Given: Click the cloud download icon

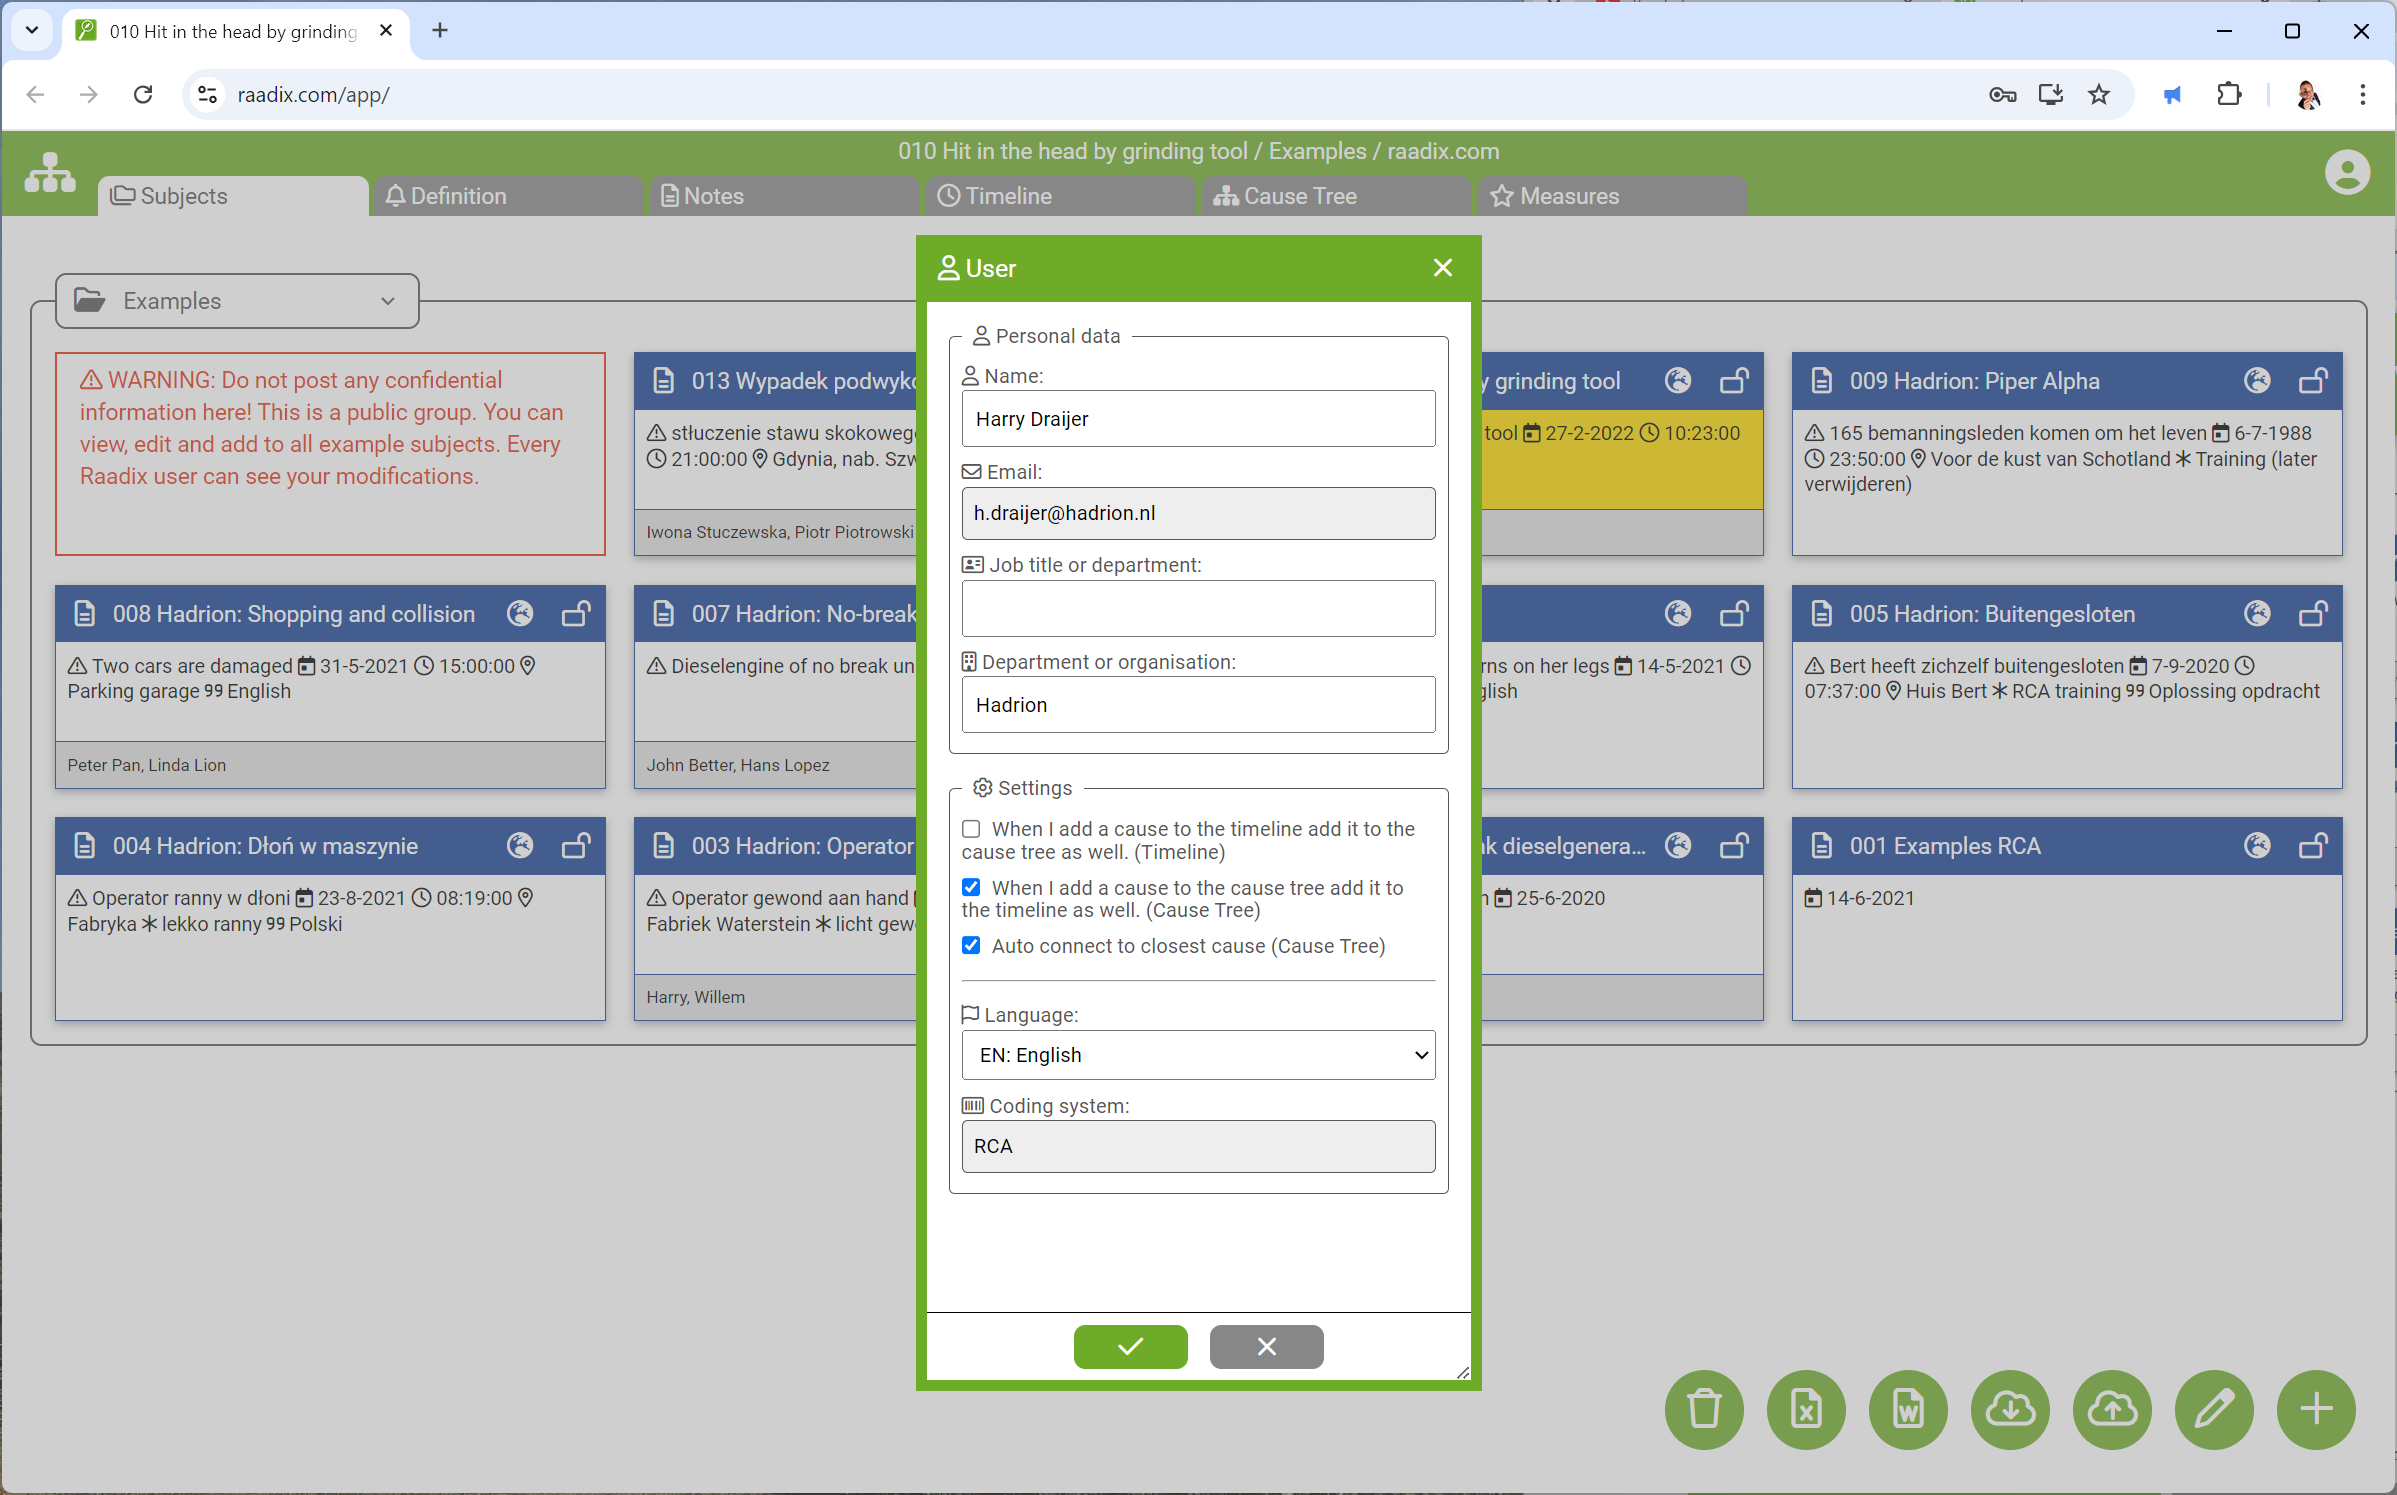Looking at the screenshot, I should pos(2010,1409).
